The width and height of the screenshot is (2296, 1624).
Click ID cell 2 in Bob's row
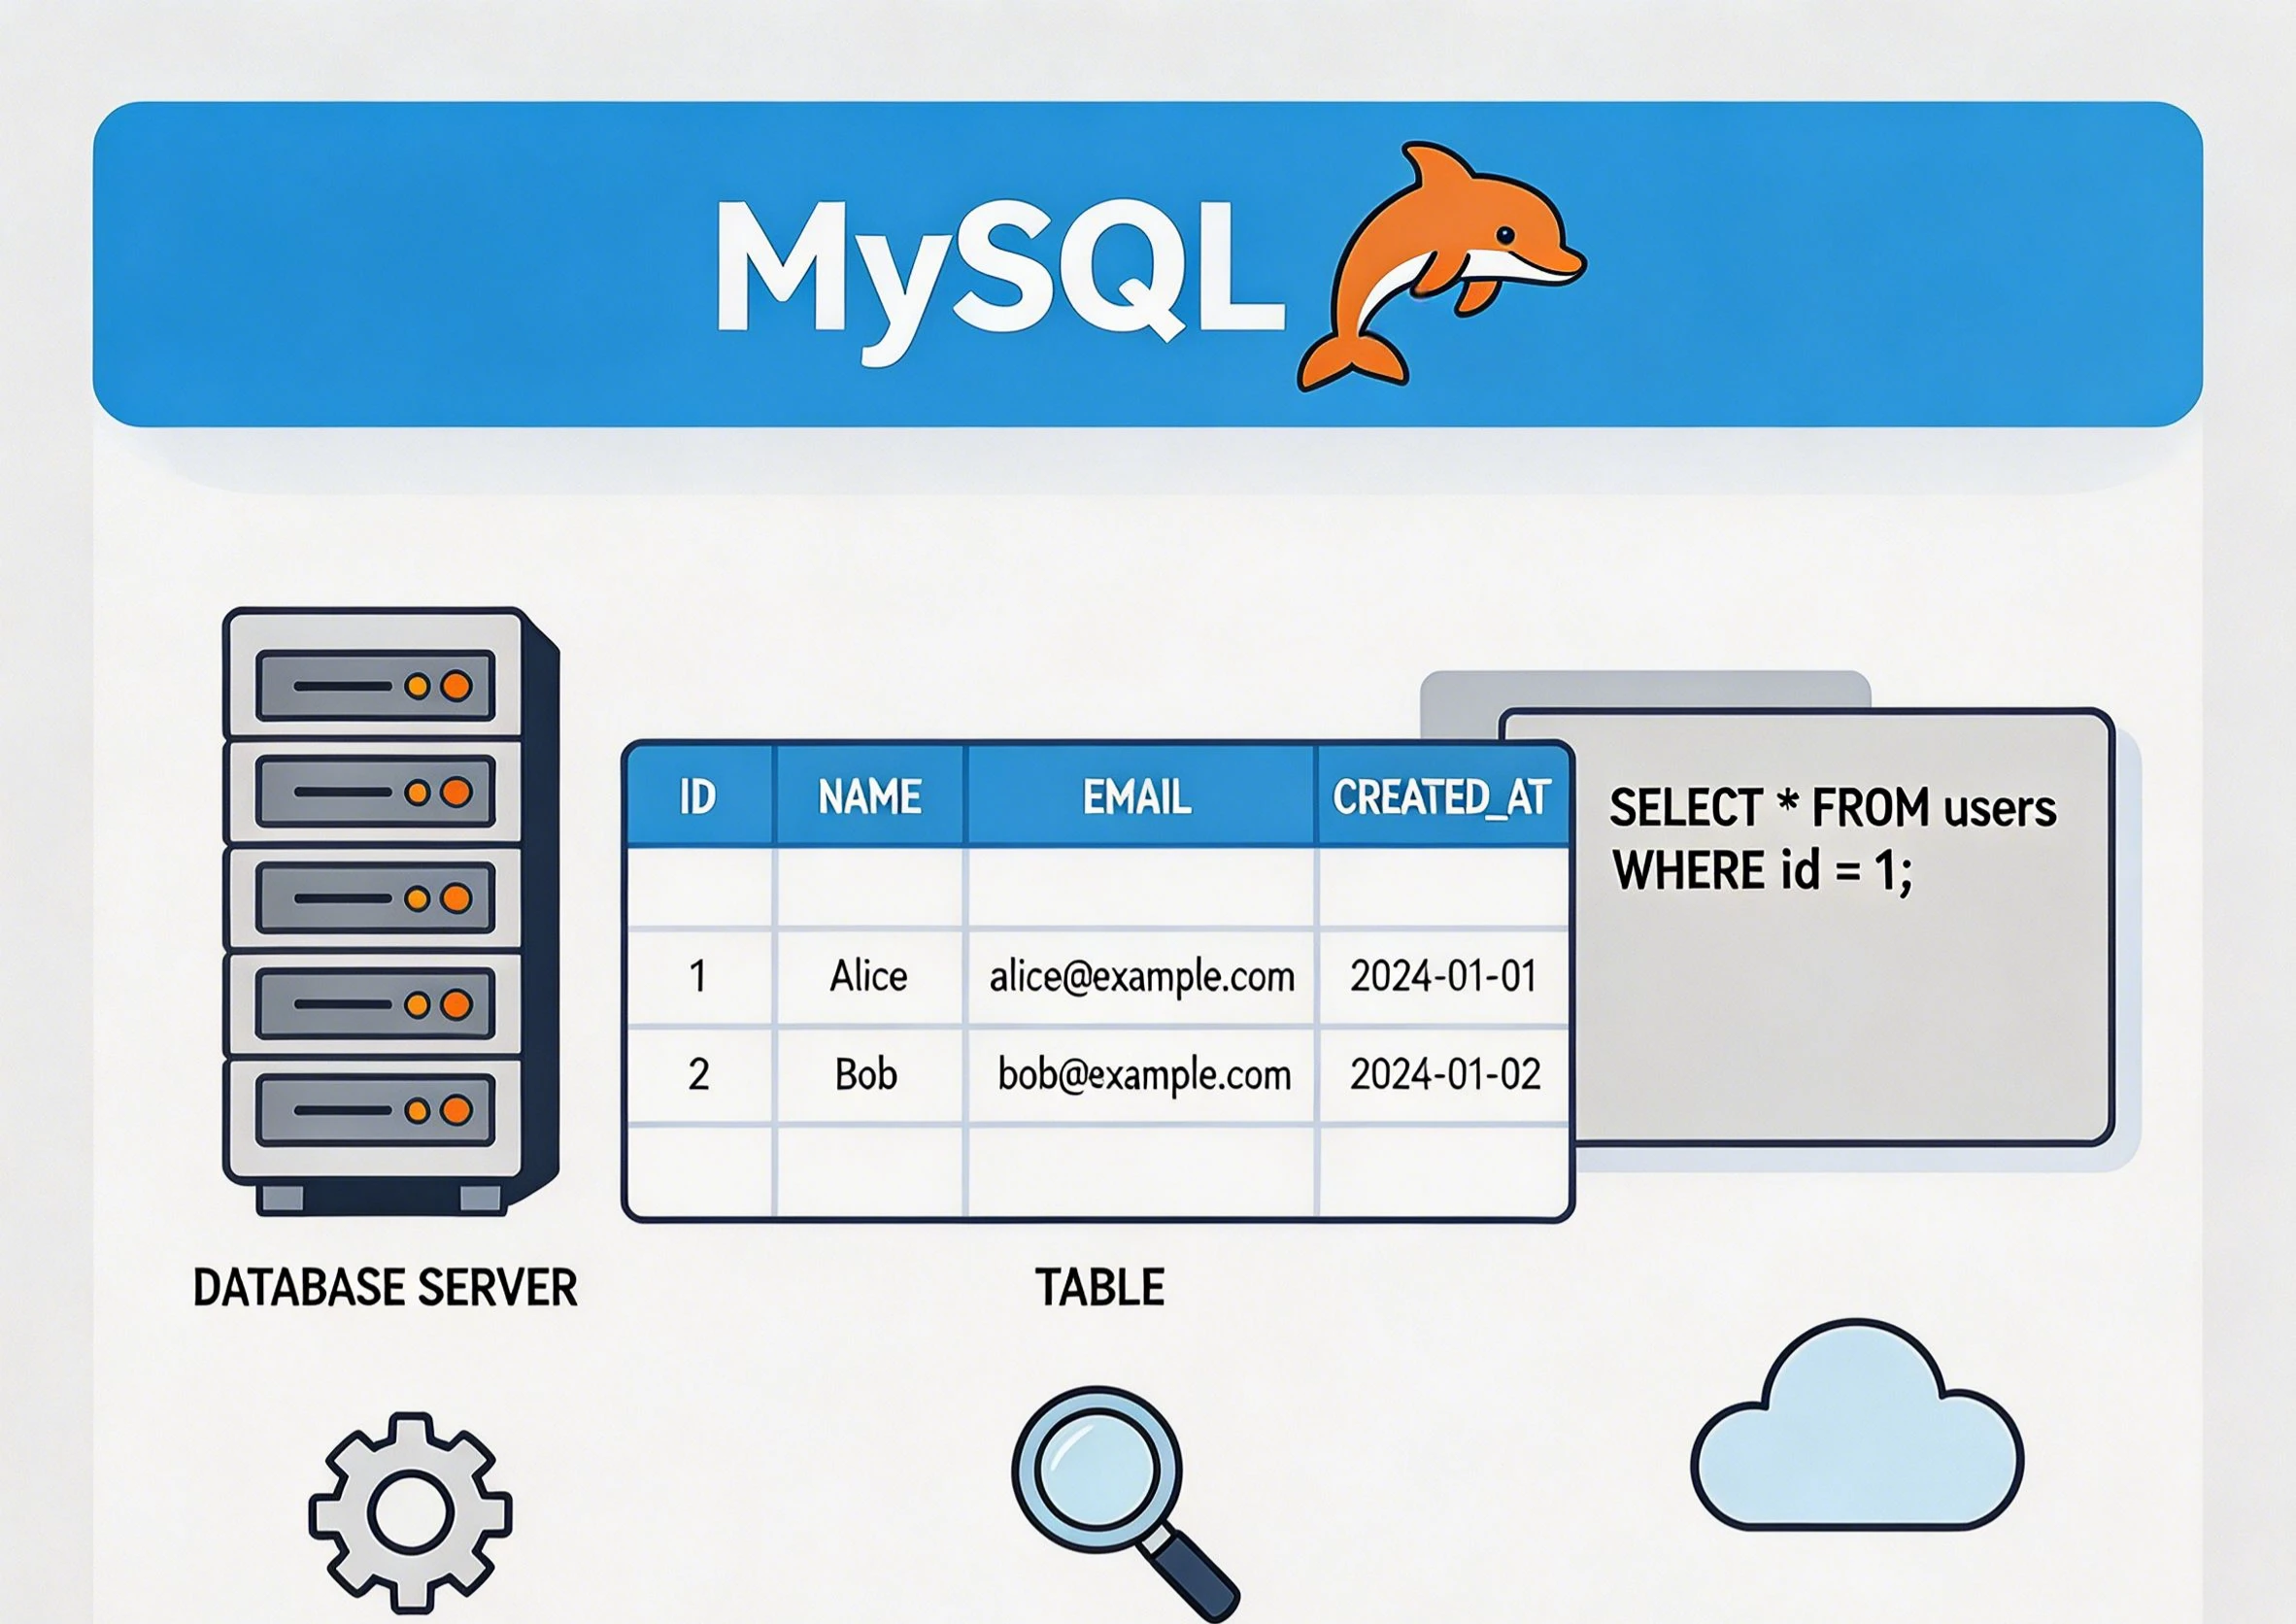699,1074
